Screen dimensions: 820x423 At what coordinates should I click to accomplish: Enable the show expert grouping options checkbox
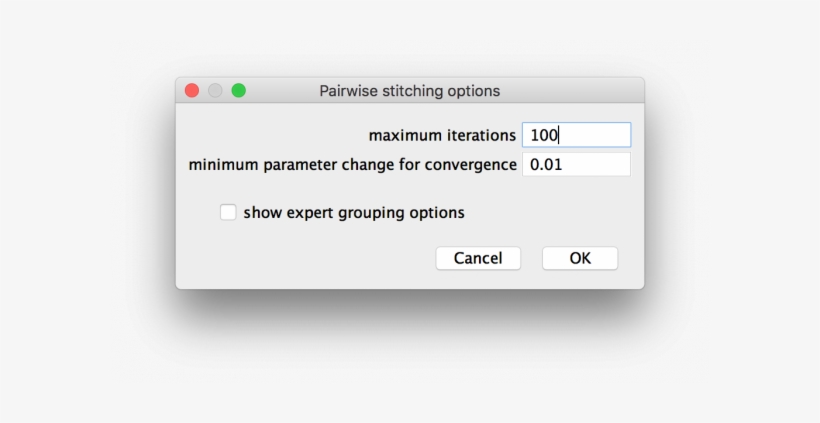(228, 212)
